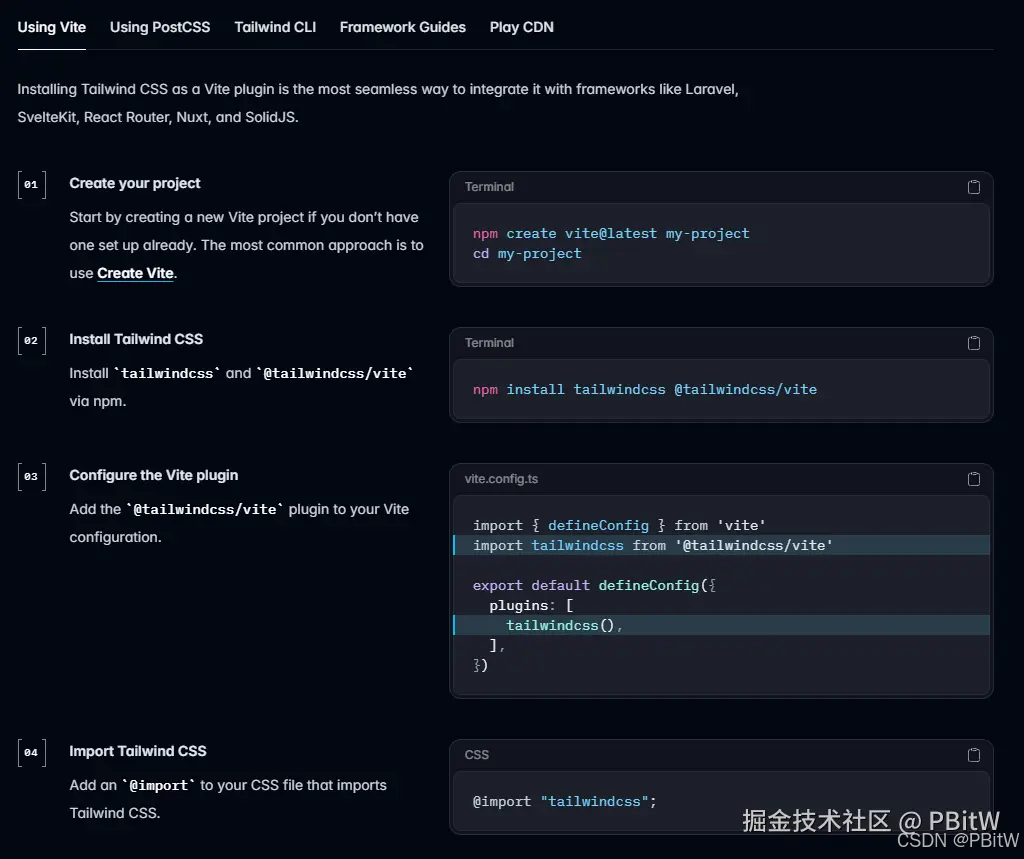Click the highlighted tailwindcss() plugin line
The height and width of the screenshot is (859, 1024).
pyautogui.click(x=722, y=625)
